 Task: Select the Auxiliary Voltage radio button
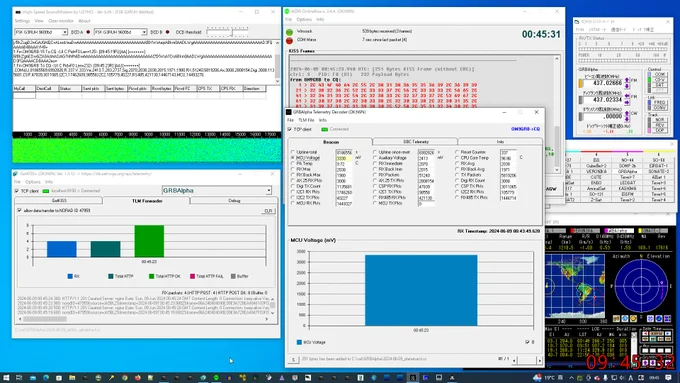tap(375, 158)
